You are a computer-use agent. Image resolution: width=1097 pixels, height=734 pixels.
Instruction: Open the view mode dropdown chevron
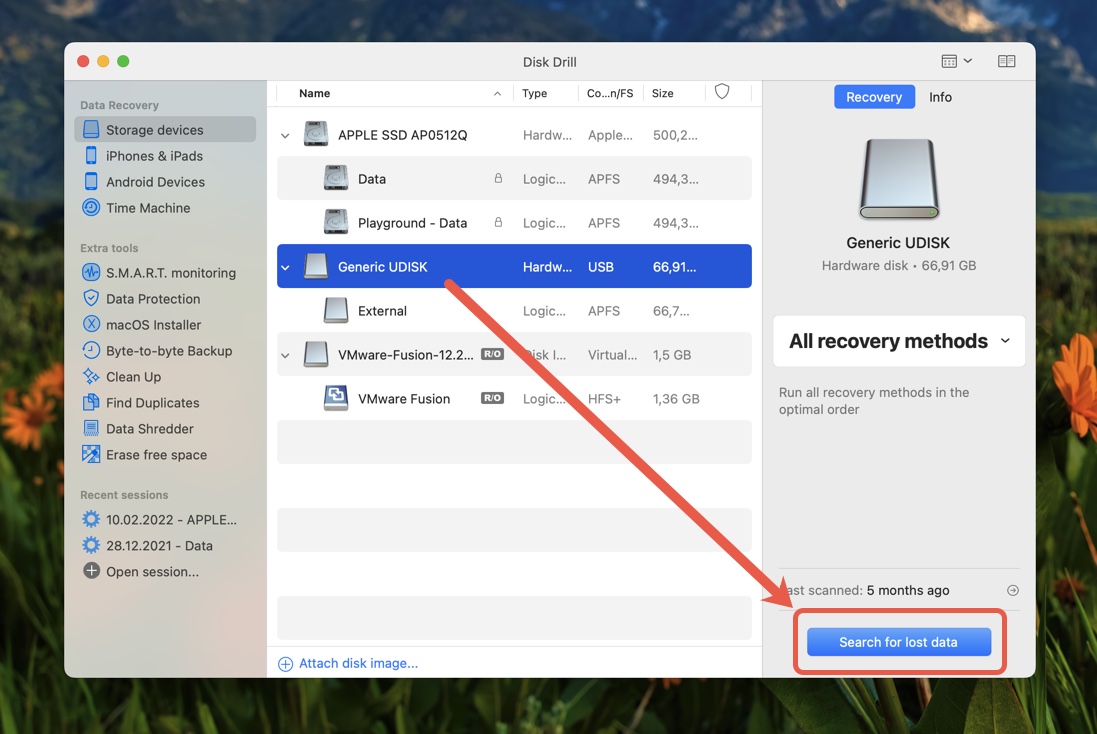968,61
